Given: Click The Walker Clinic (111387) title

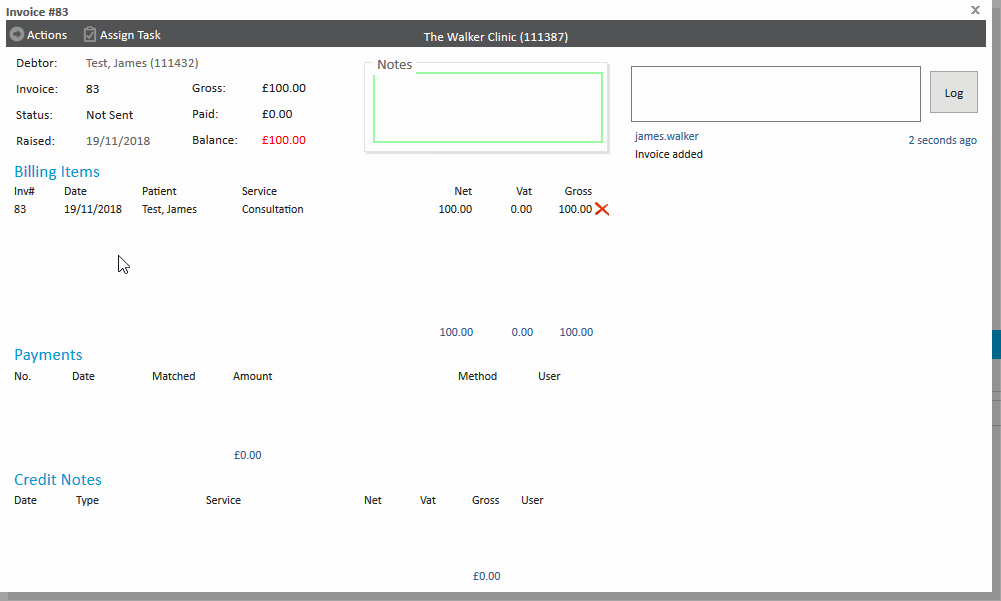Looking at the screenshot, I should tap(496, 37).
